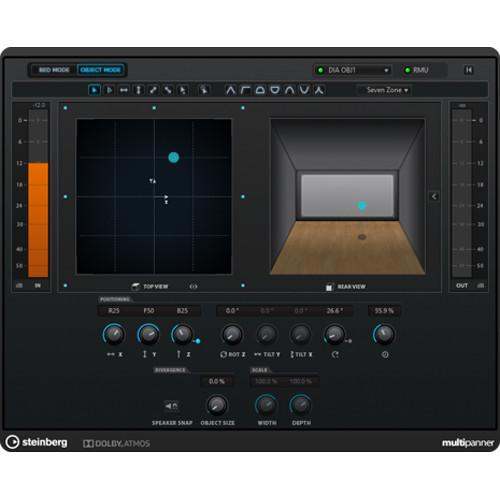Select the horizontal movement restriction tool
The width and height of the screenshot is (500, 500).
click(x=124, y=90)
